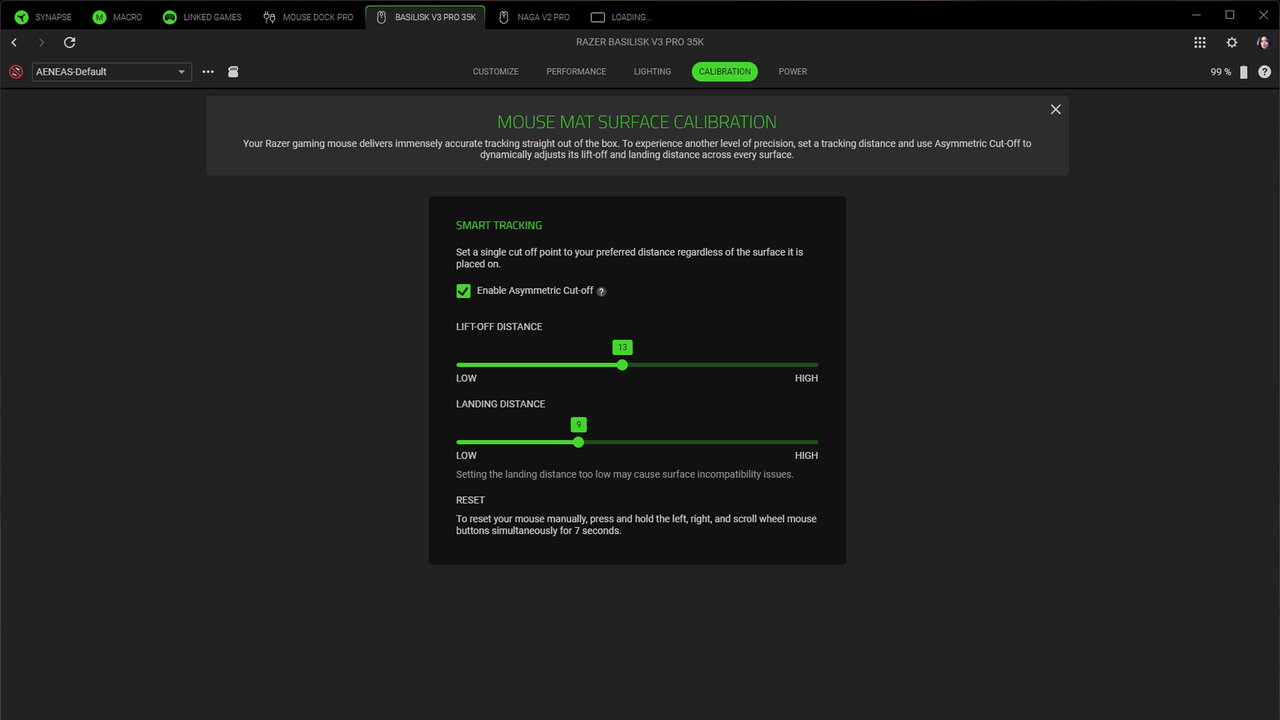Expand the AENEAS-Default profile dropdown
Image resolution: width=1280 pixels, height=720 pixels.
112,72
